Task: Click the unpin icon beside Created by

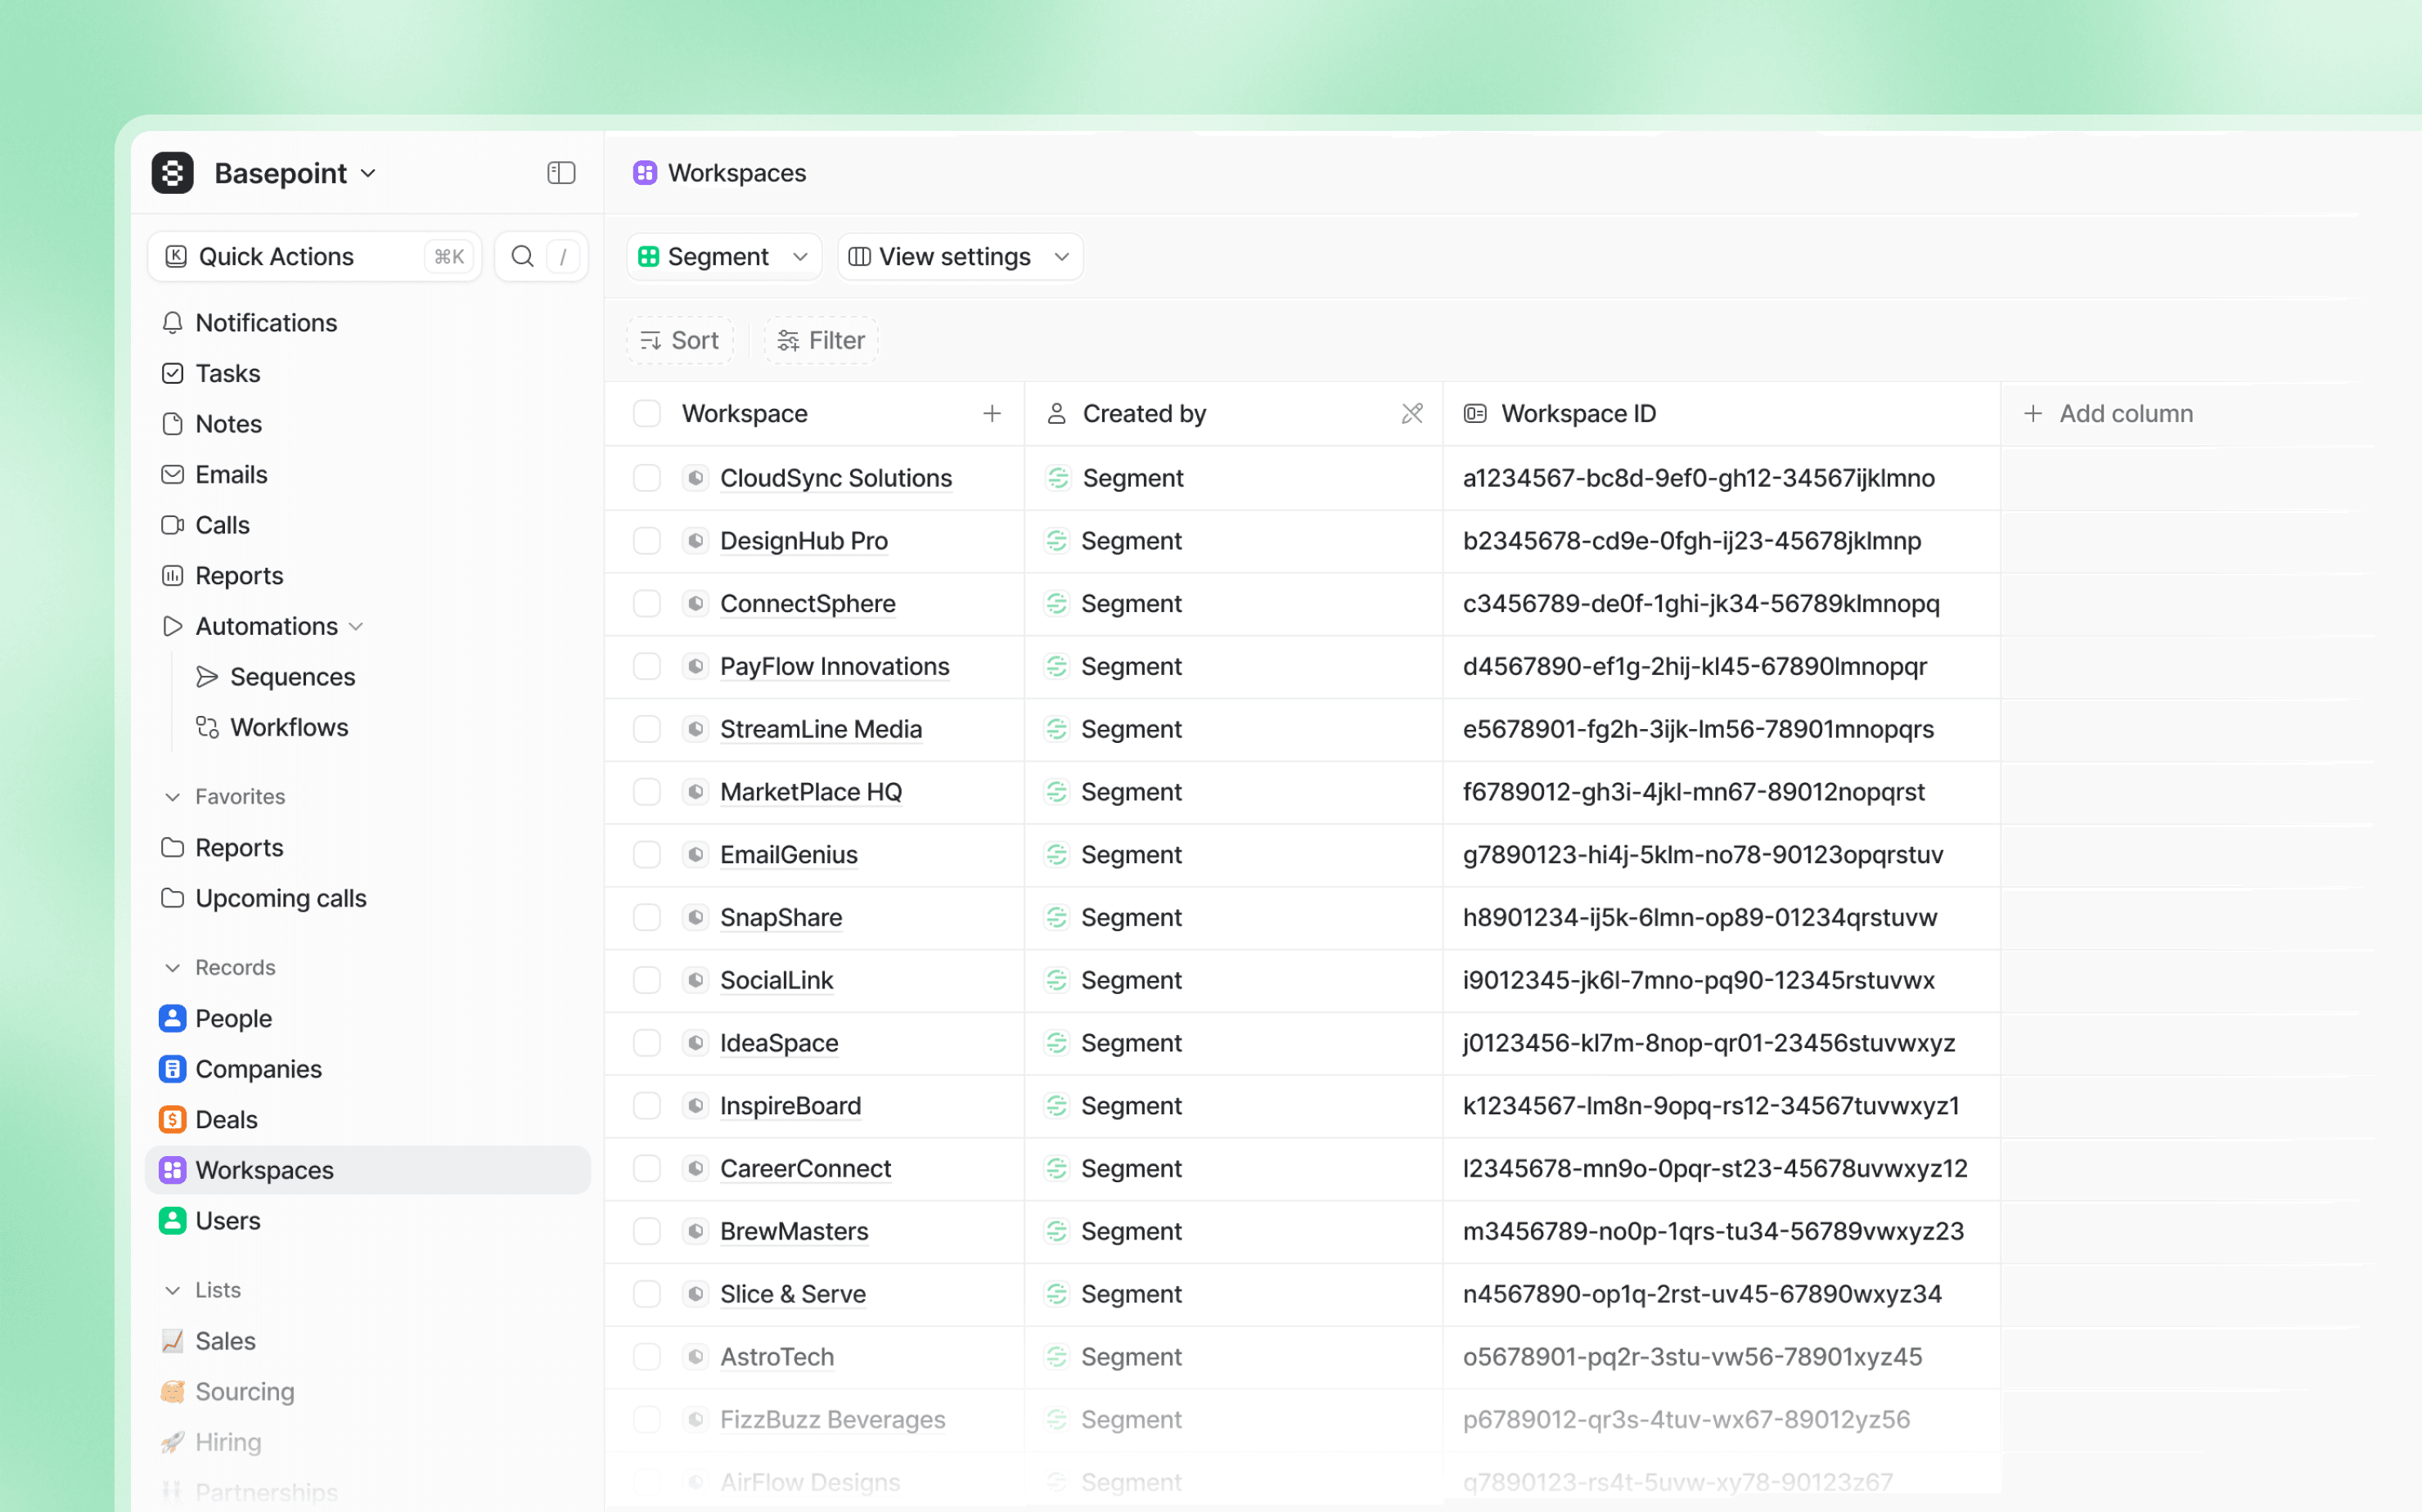Action: tap(1411, 413)
